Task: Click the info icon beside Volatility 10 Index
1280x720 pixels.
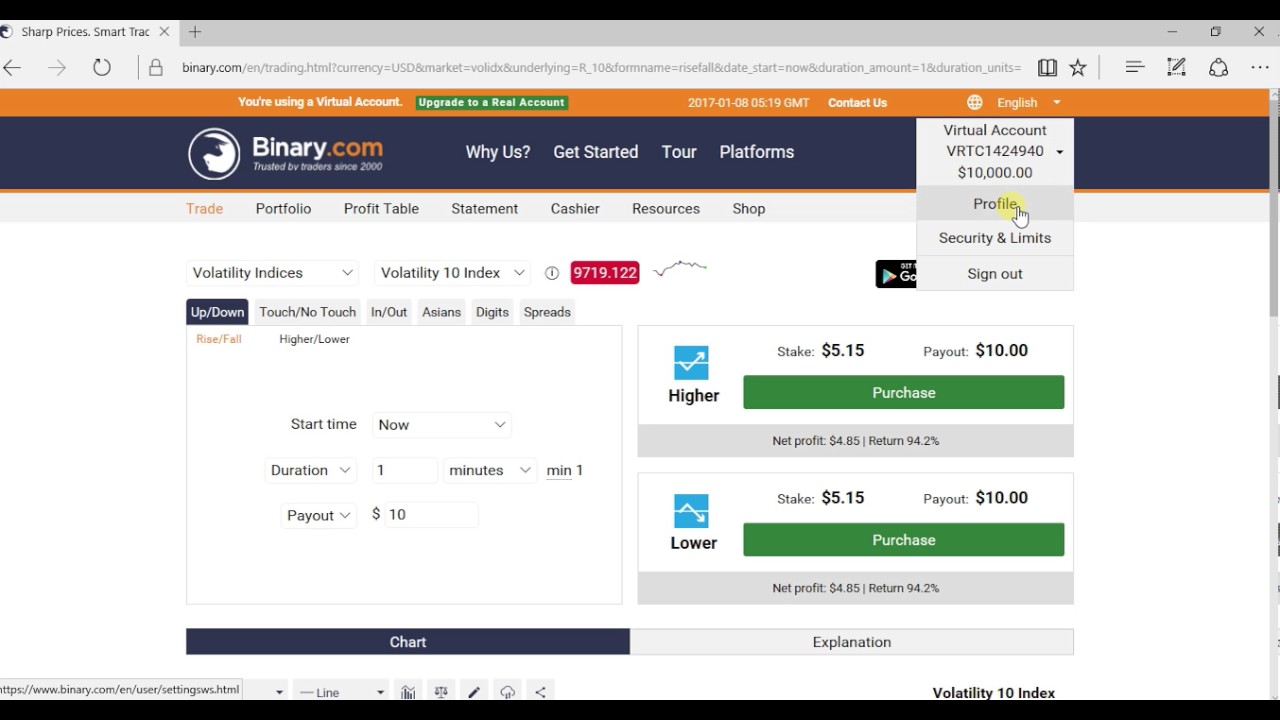Action: (x=551, y=273)
